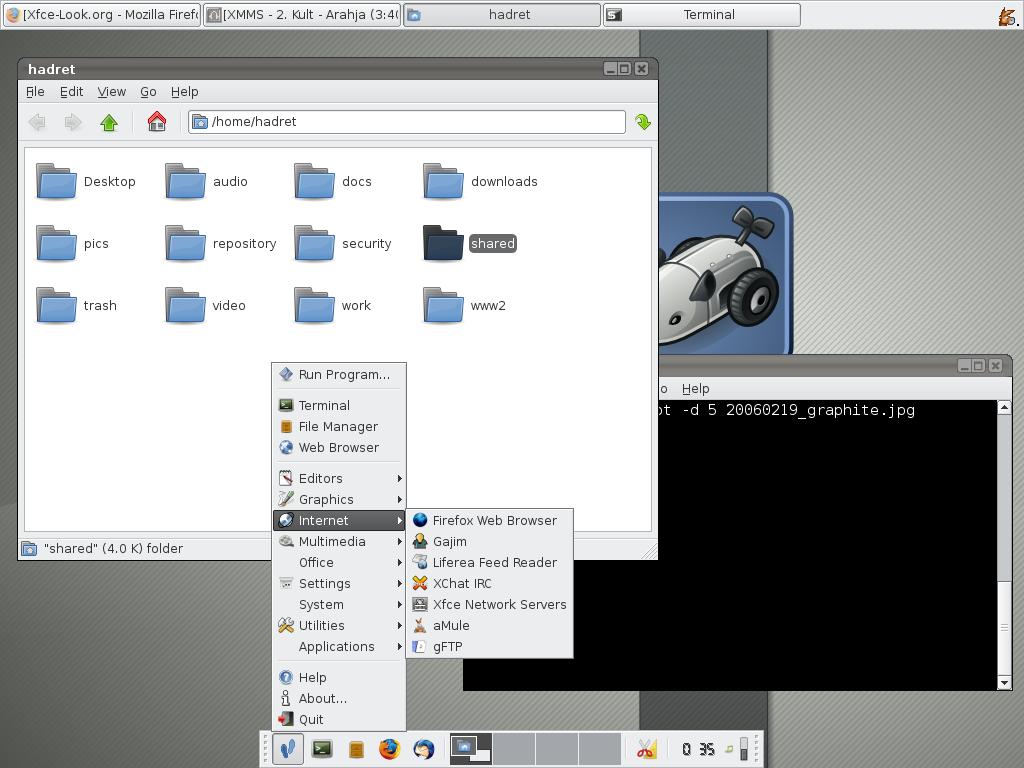1024x768 pixels.
Task: Reload the /home/hadret location
Action: click(643, 121)
